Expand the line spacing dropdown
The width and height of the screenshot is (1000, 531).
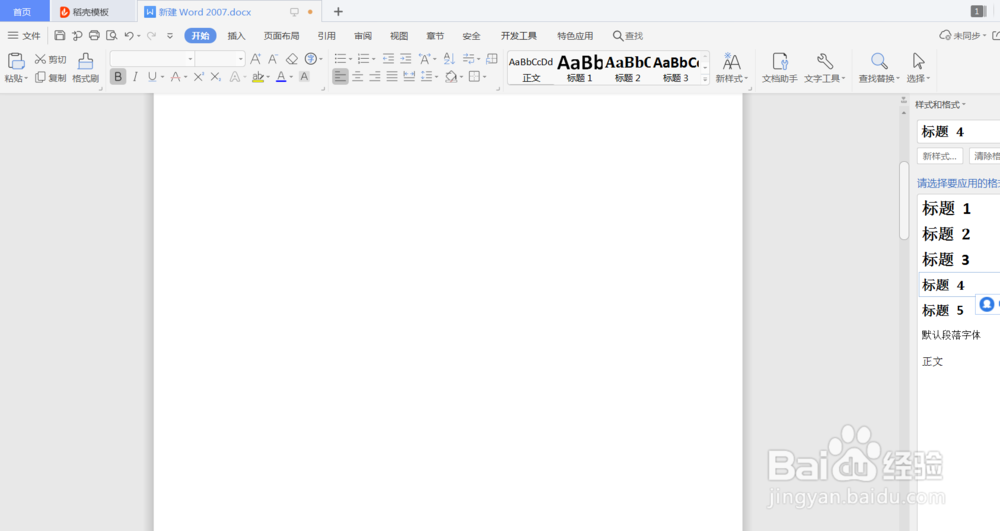pos(436,77)
